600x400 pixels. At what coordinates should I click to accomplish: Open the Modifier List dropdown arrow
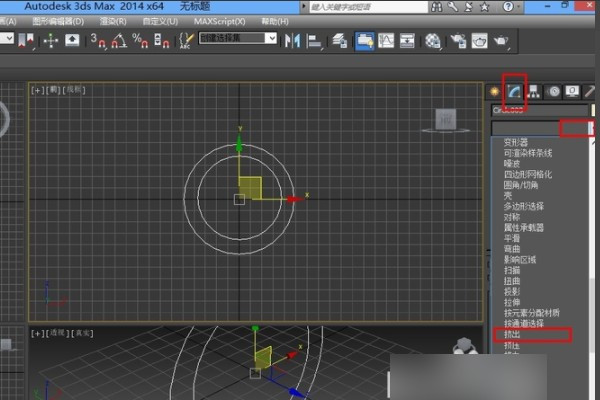(591, 128)
